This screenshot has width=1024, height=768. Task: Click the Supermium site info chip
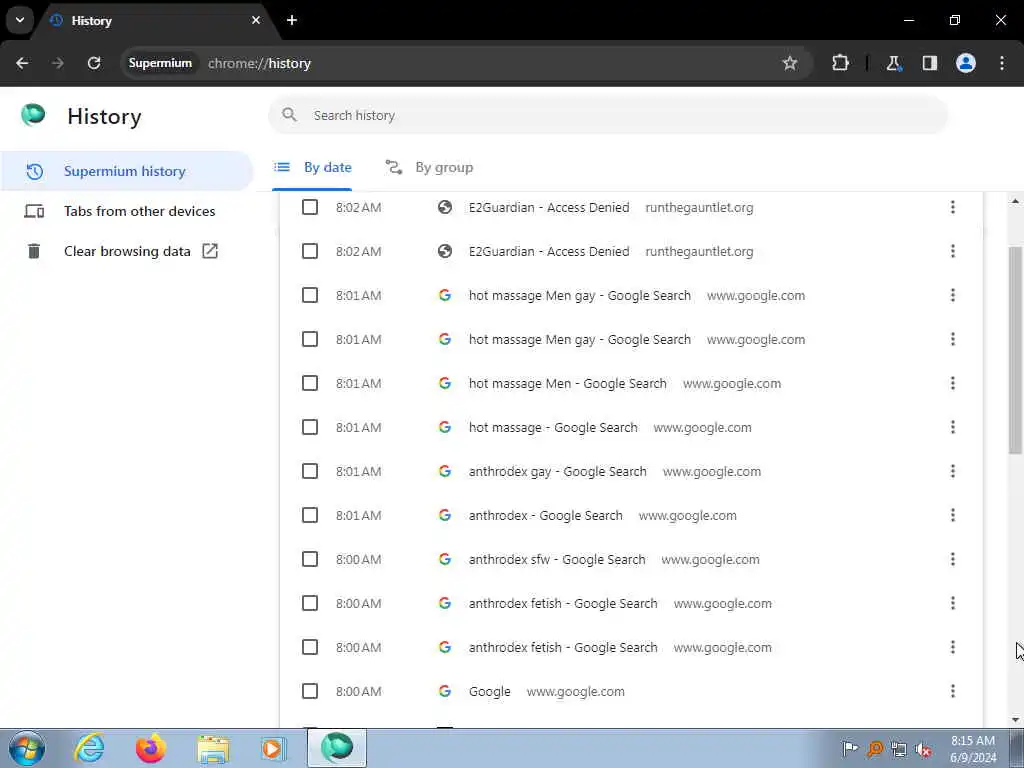(160, 63)
